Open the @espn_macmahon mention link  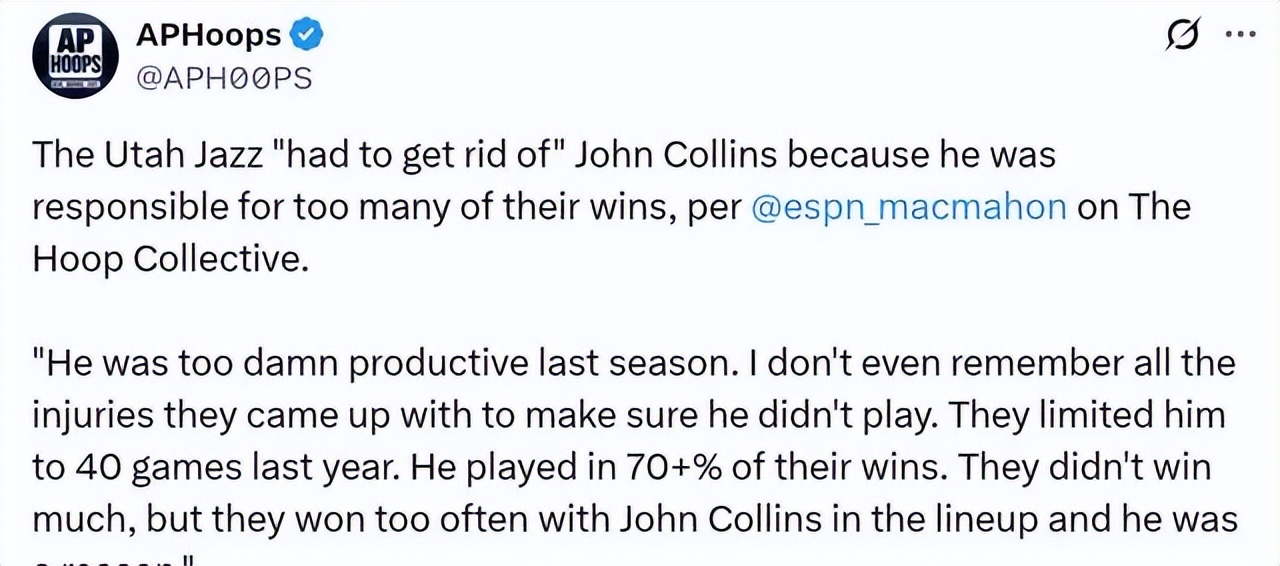pyautogui.click(x=906, y=207)
